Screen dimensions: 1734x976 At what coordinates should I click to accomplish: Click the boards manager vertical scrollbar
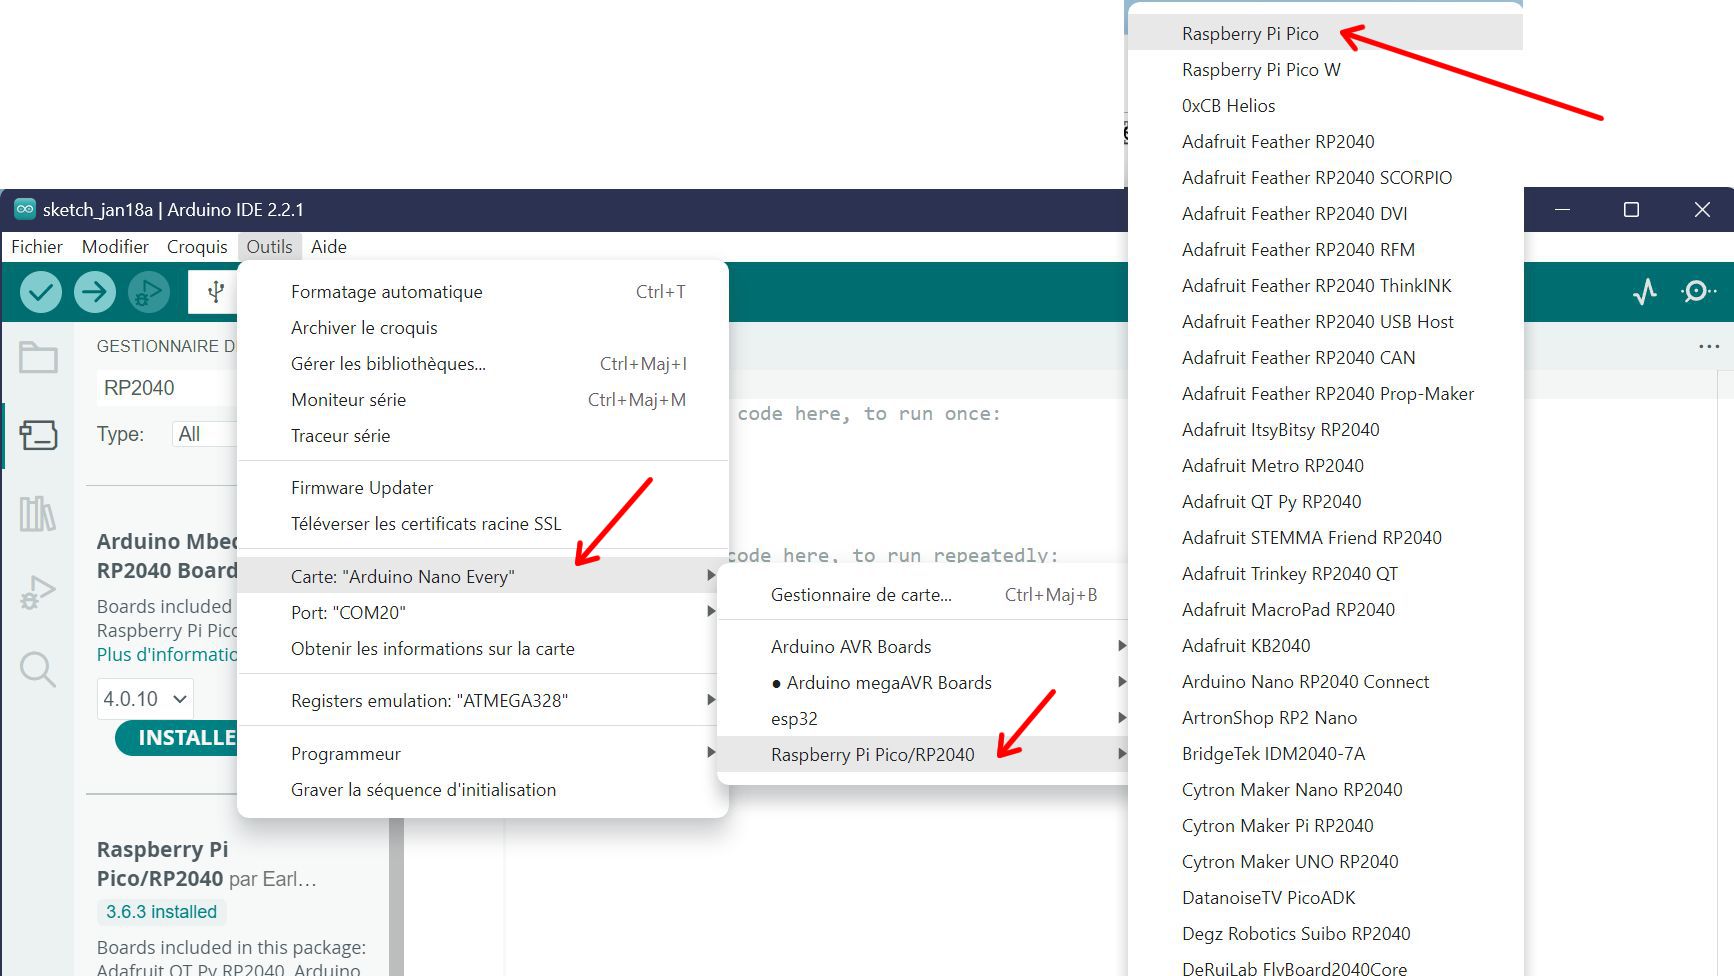(x=396, y=897)
